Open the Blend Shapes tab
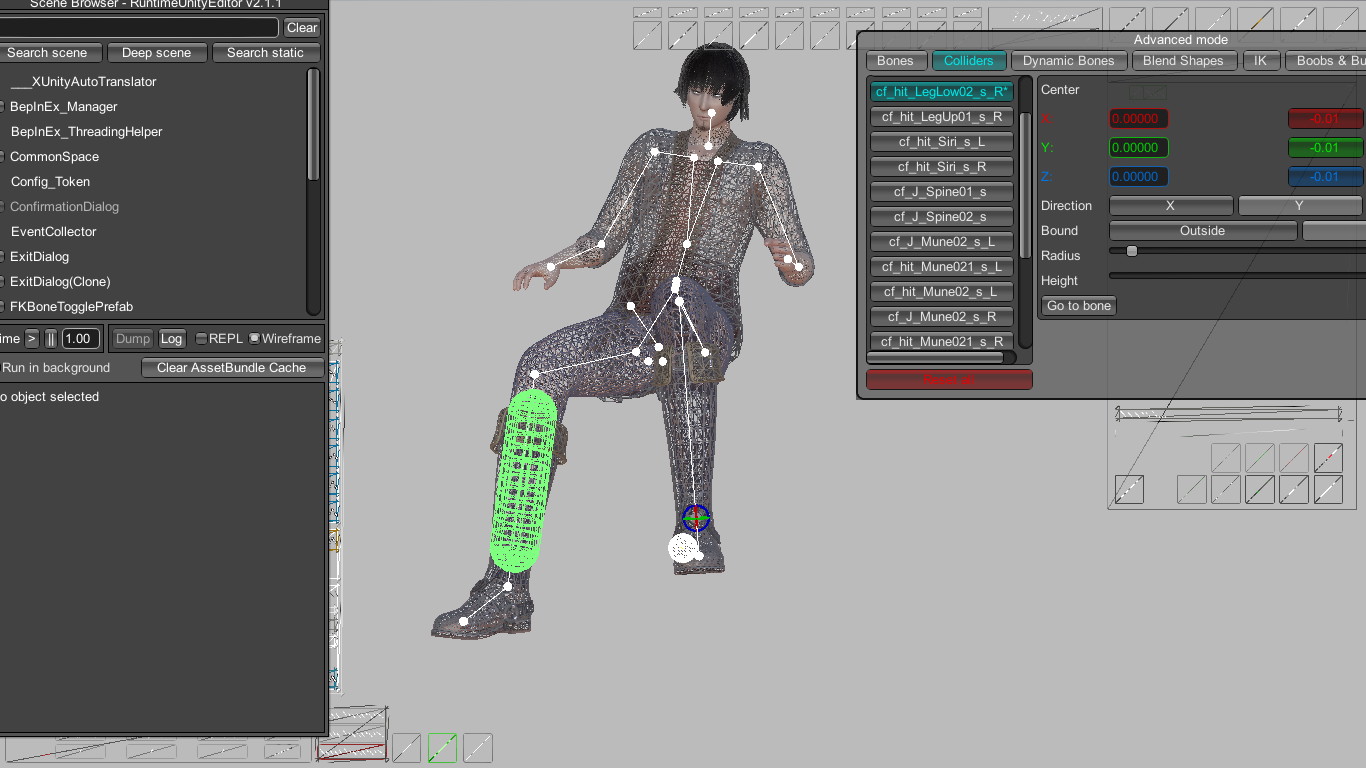This screenshot has width=1366, height=768. click(x=1183, y=61)
